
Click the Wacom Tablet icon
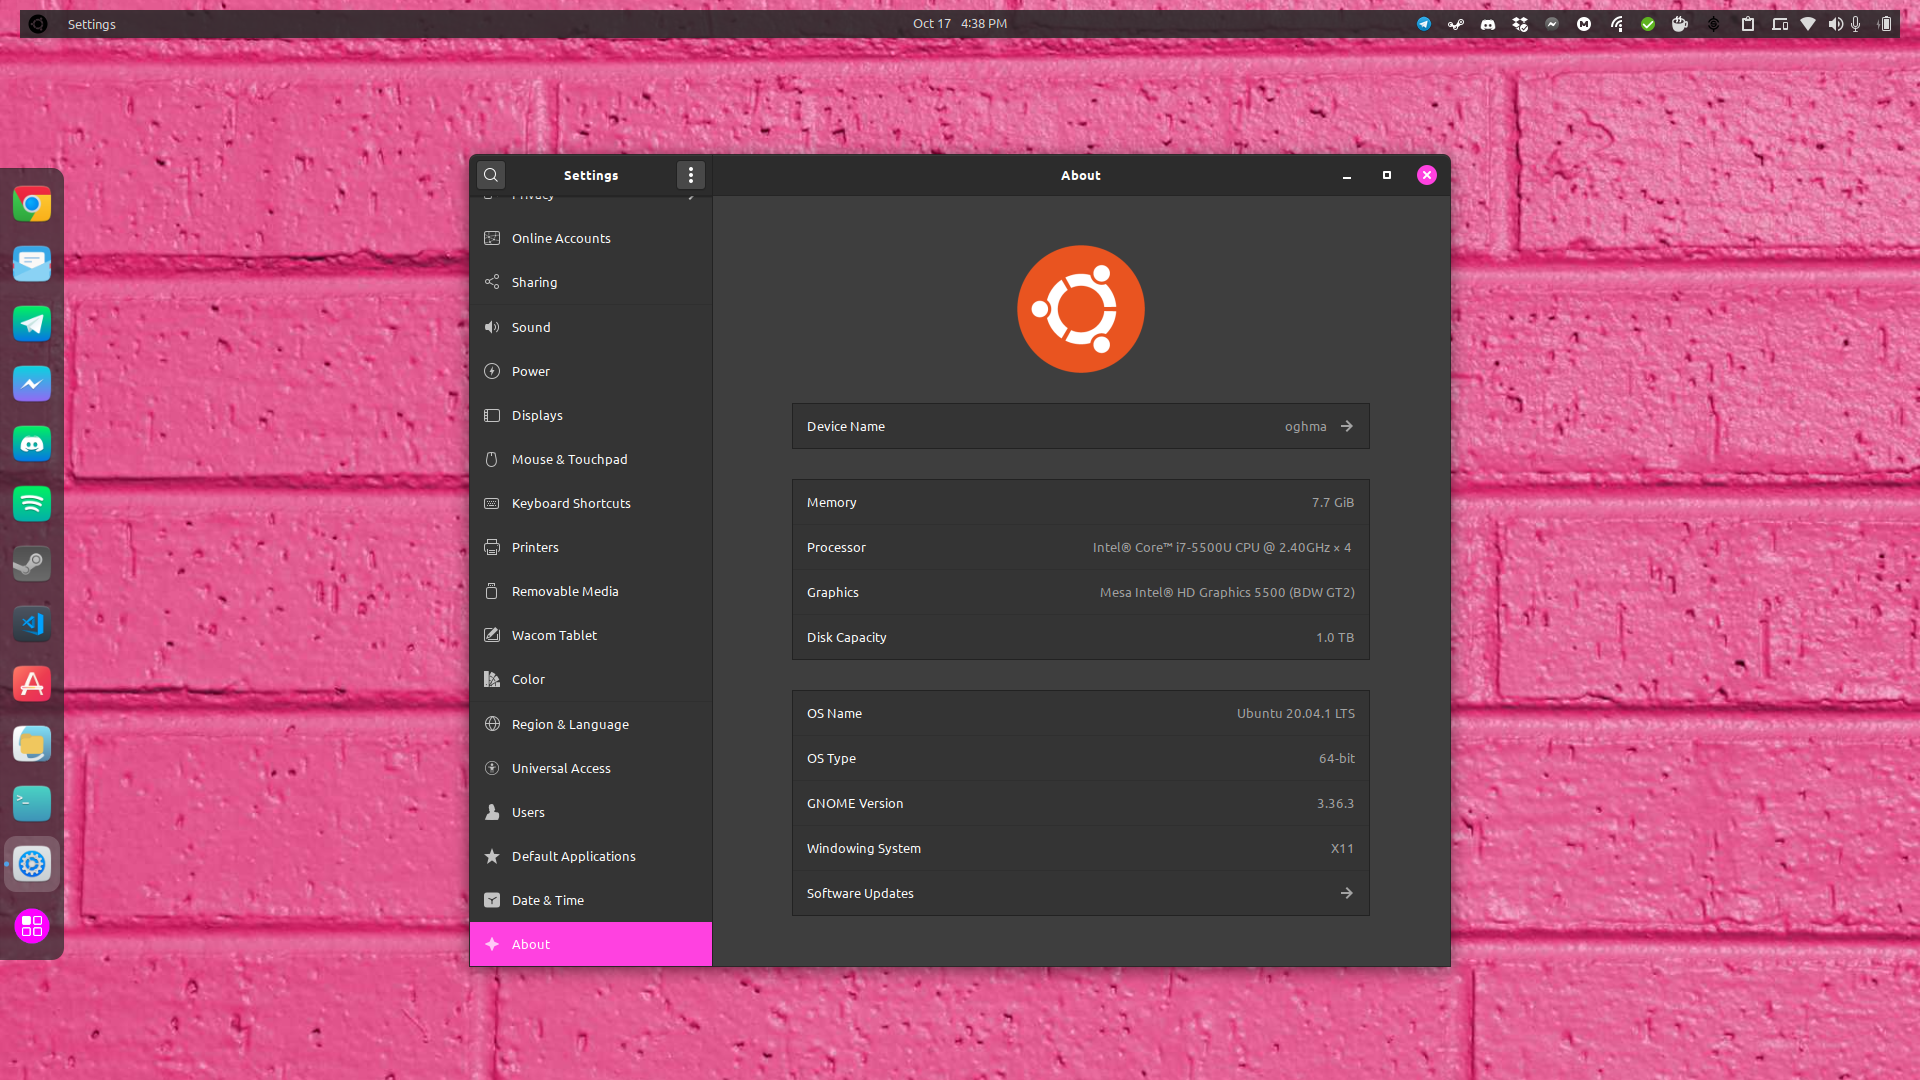(x=492, y=635)
